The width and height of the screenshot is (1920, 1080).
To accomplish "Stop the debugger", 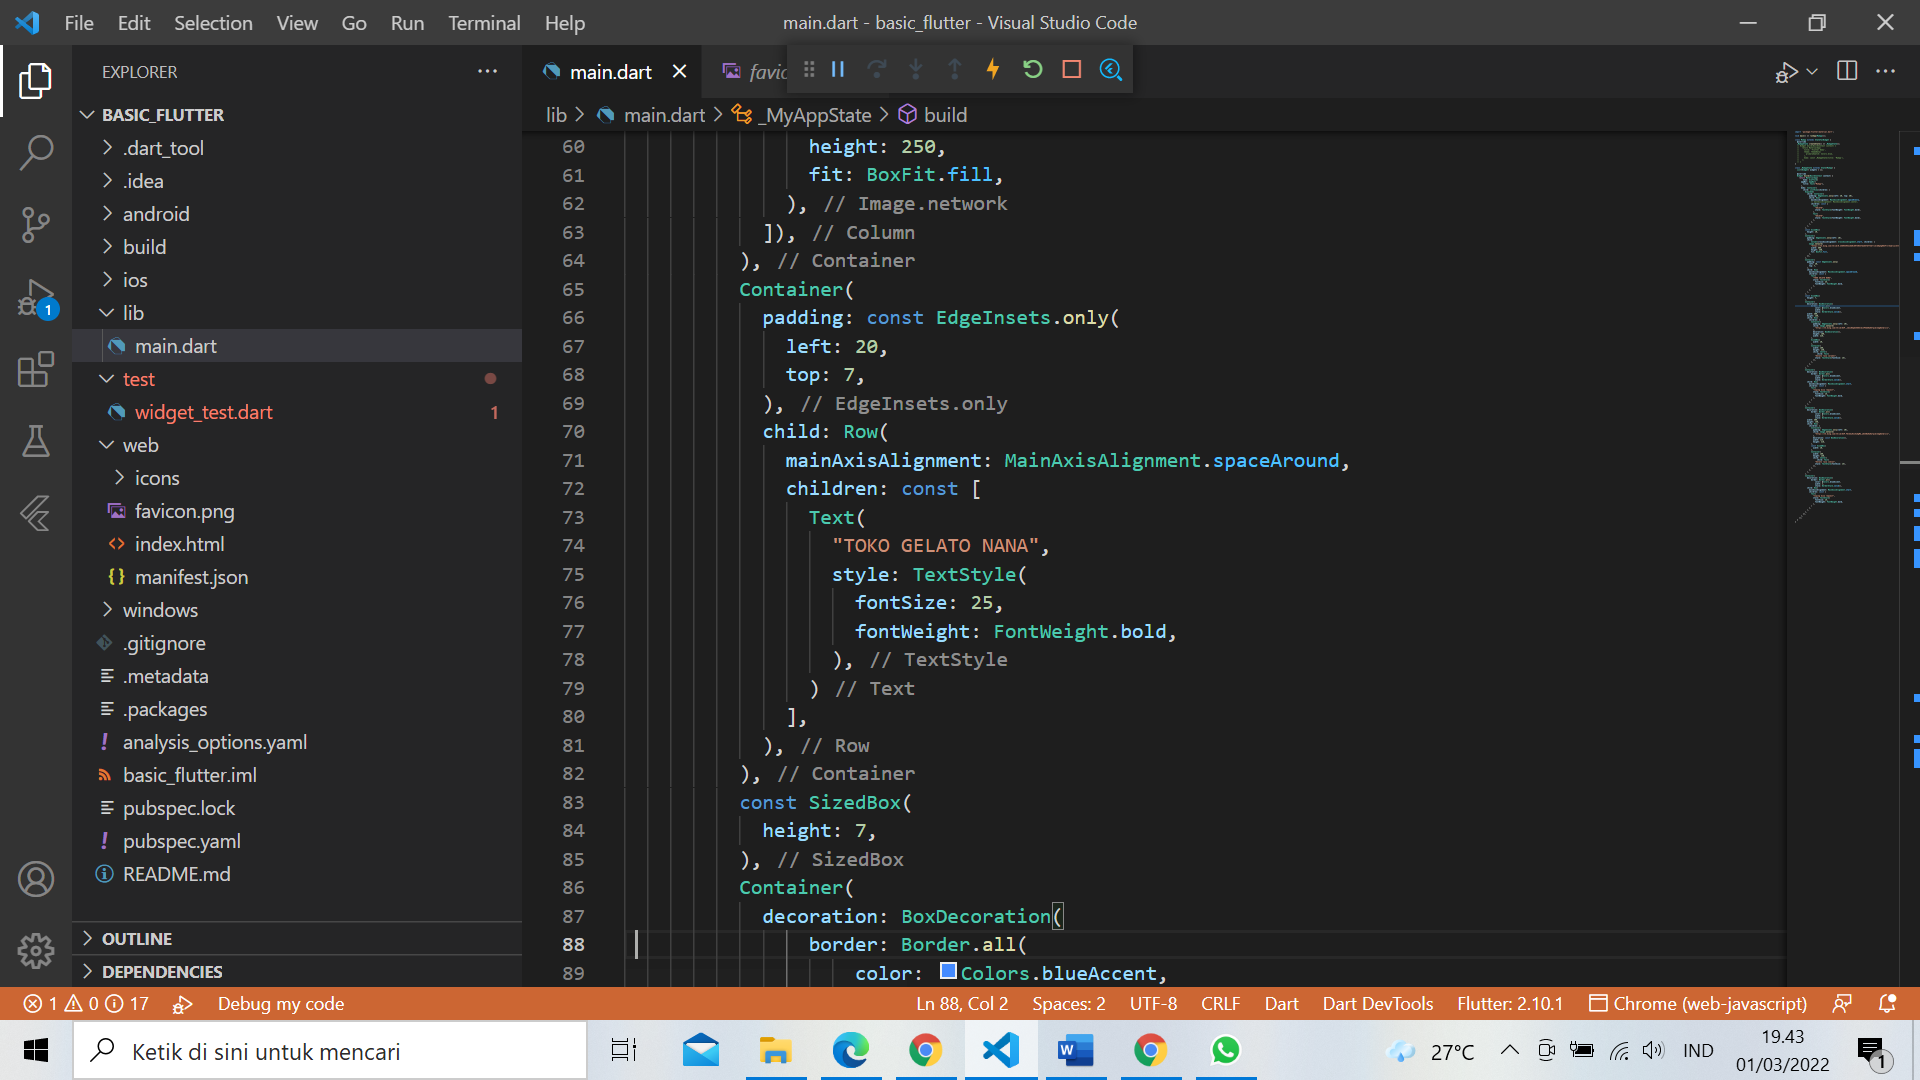I will [1071, 69].
